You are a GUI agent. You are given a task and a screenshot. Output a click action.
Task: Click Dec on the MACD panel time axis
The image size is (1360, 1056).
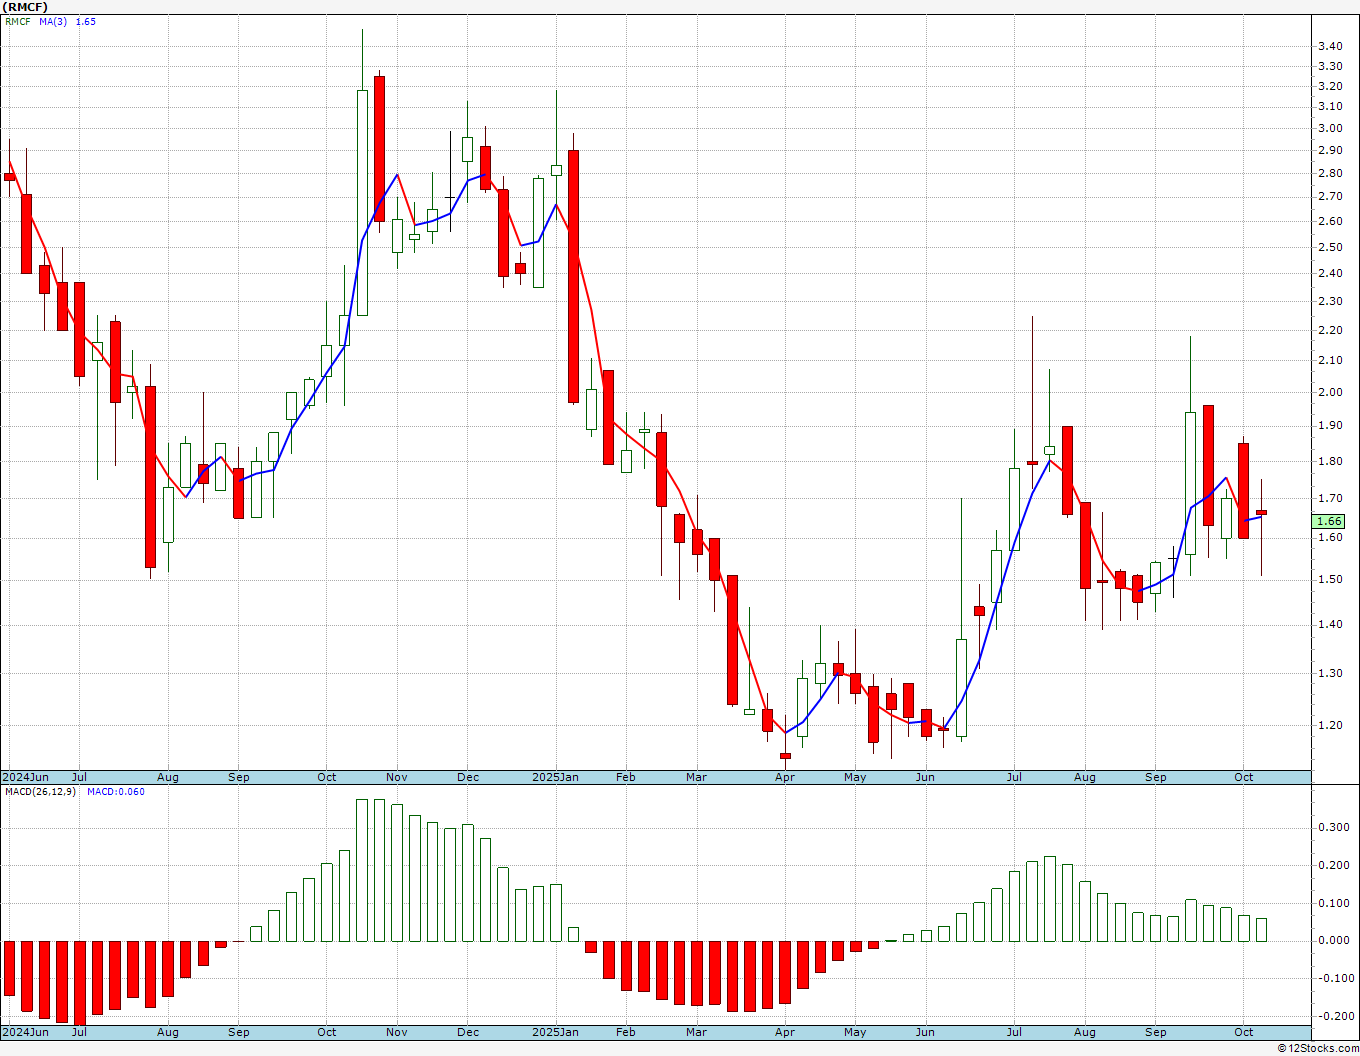tap(468, 1032)
